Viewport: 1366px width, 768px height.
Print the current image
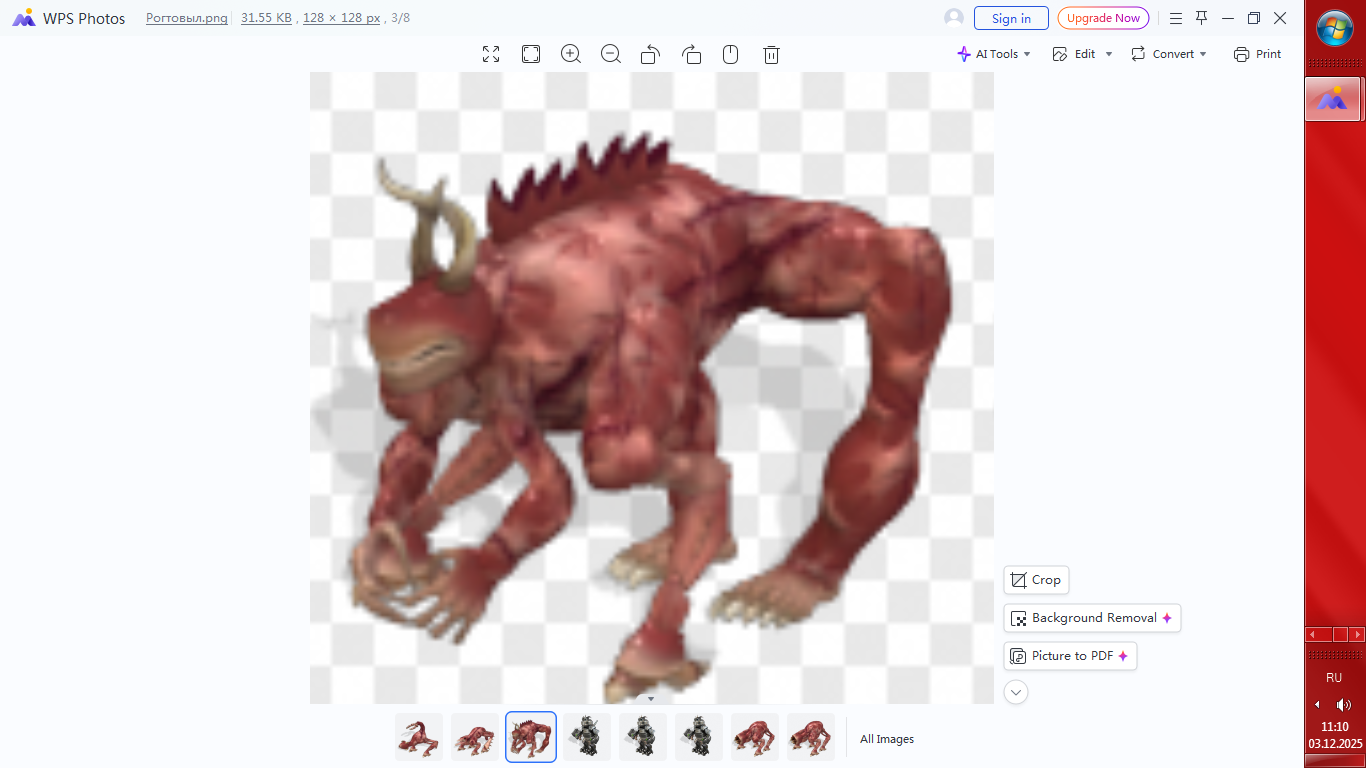1257,54
